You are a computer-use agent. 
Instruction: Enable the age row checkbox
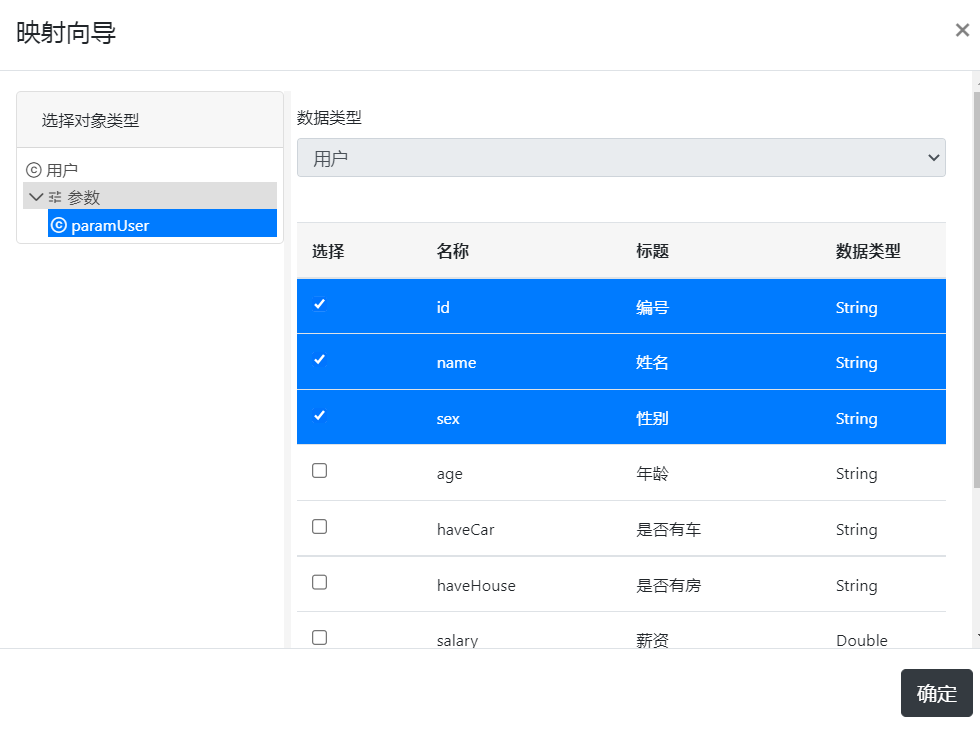coord(320,471)
